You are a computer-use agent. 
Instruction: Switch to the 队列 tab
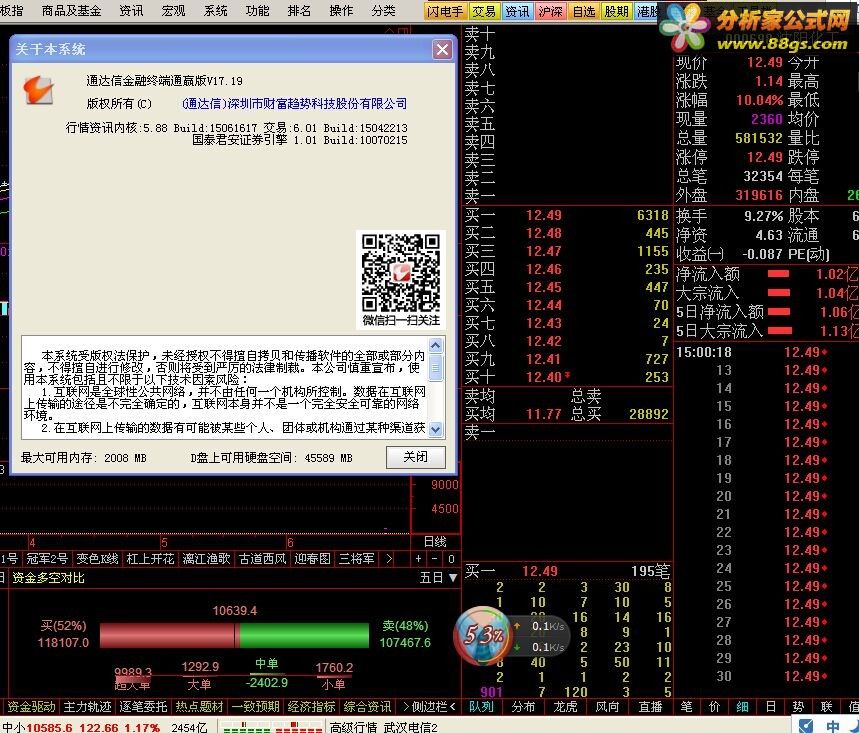pyautogui.click(x=482, y=707)
